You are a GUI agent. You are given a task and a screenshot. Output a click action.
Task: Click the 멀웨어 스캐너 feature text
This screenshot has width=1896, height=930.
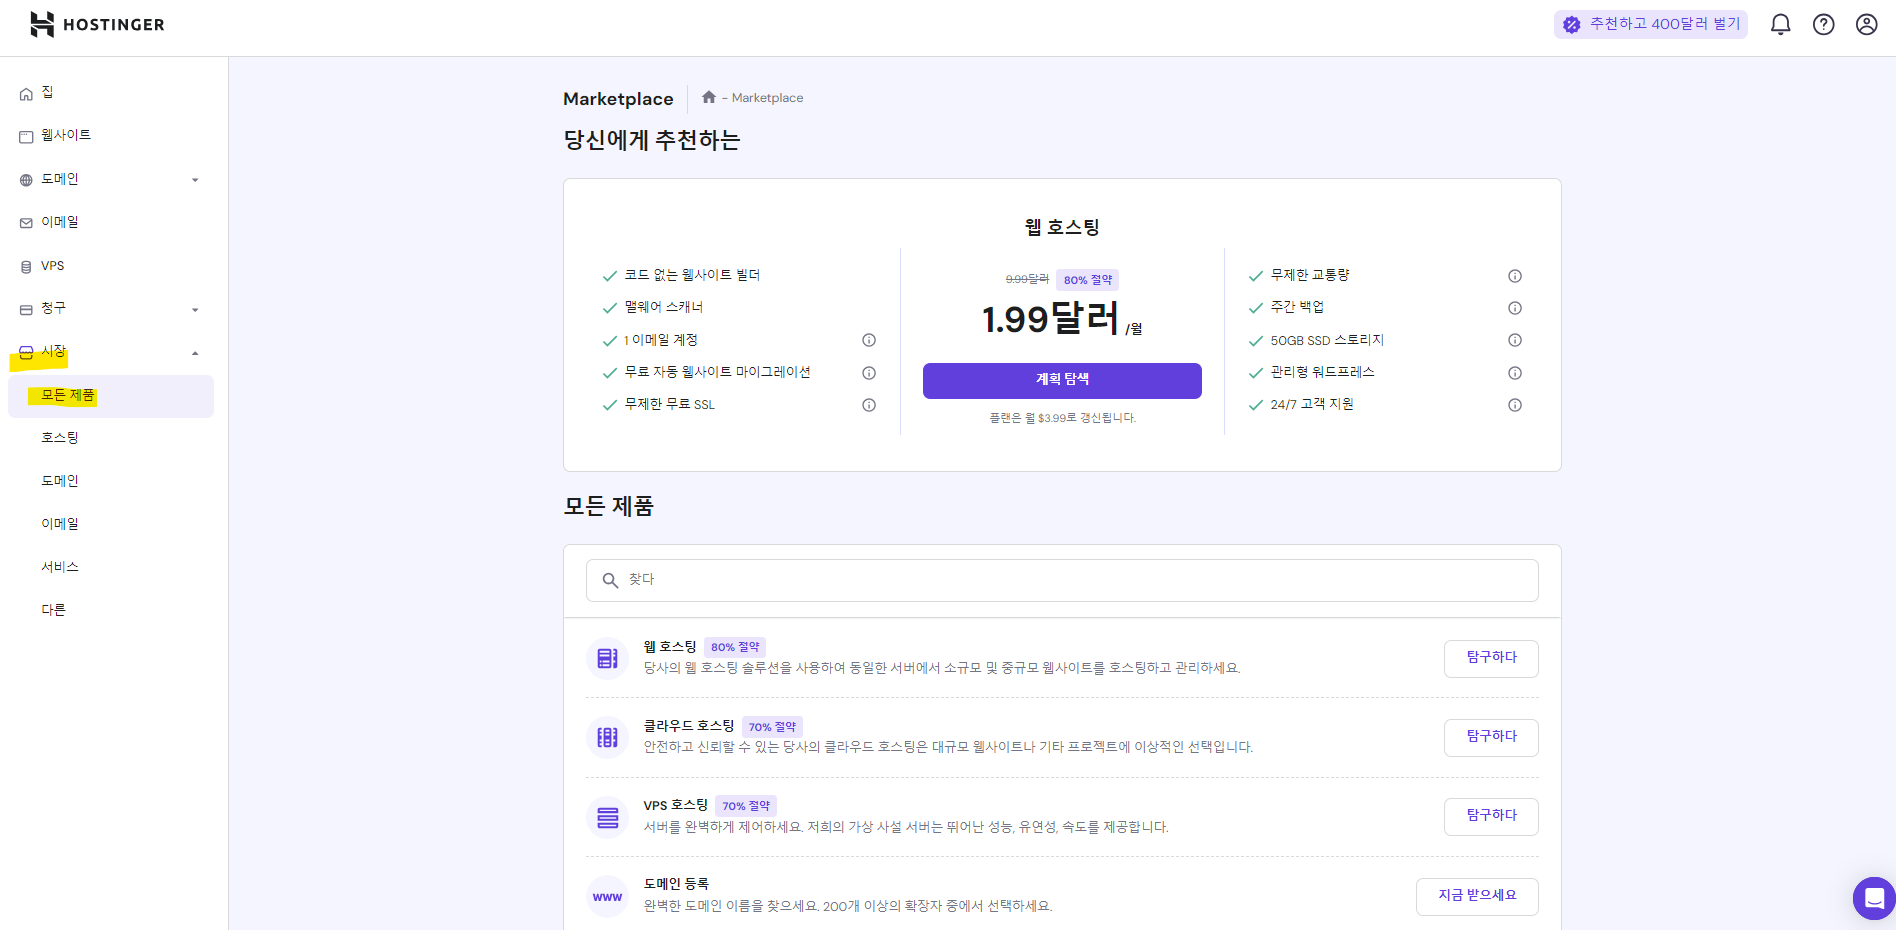tap(664, 307)
